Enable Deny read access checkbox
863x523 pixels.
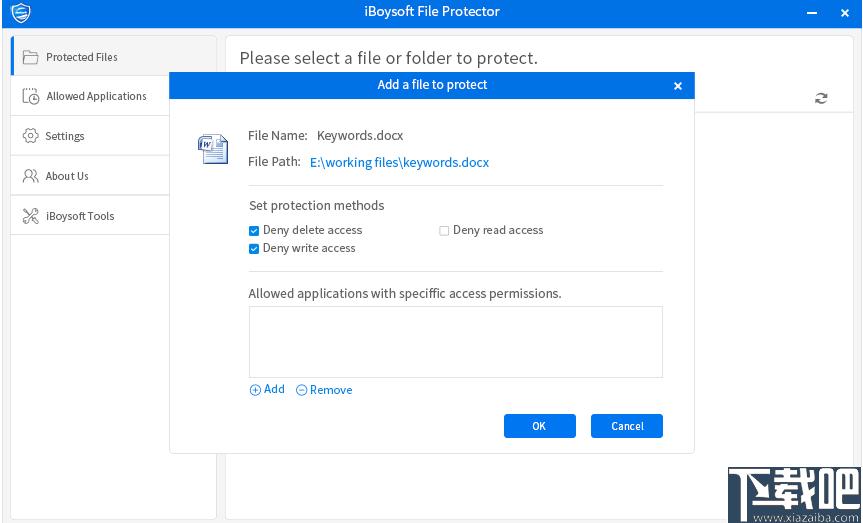coord(444,231)
